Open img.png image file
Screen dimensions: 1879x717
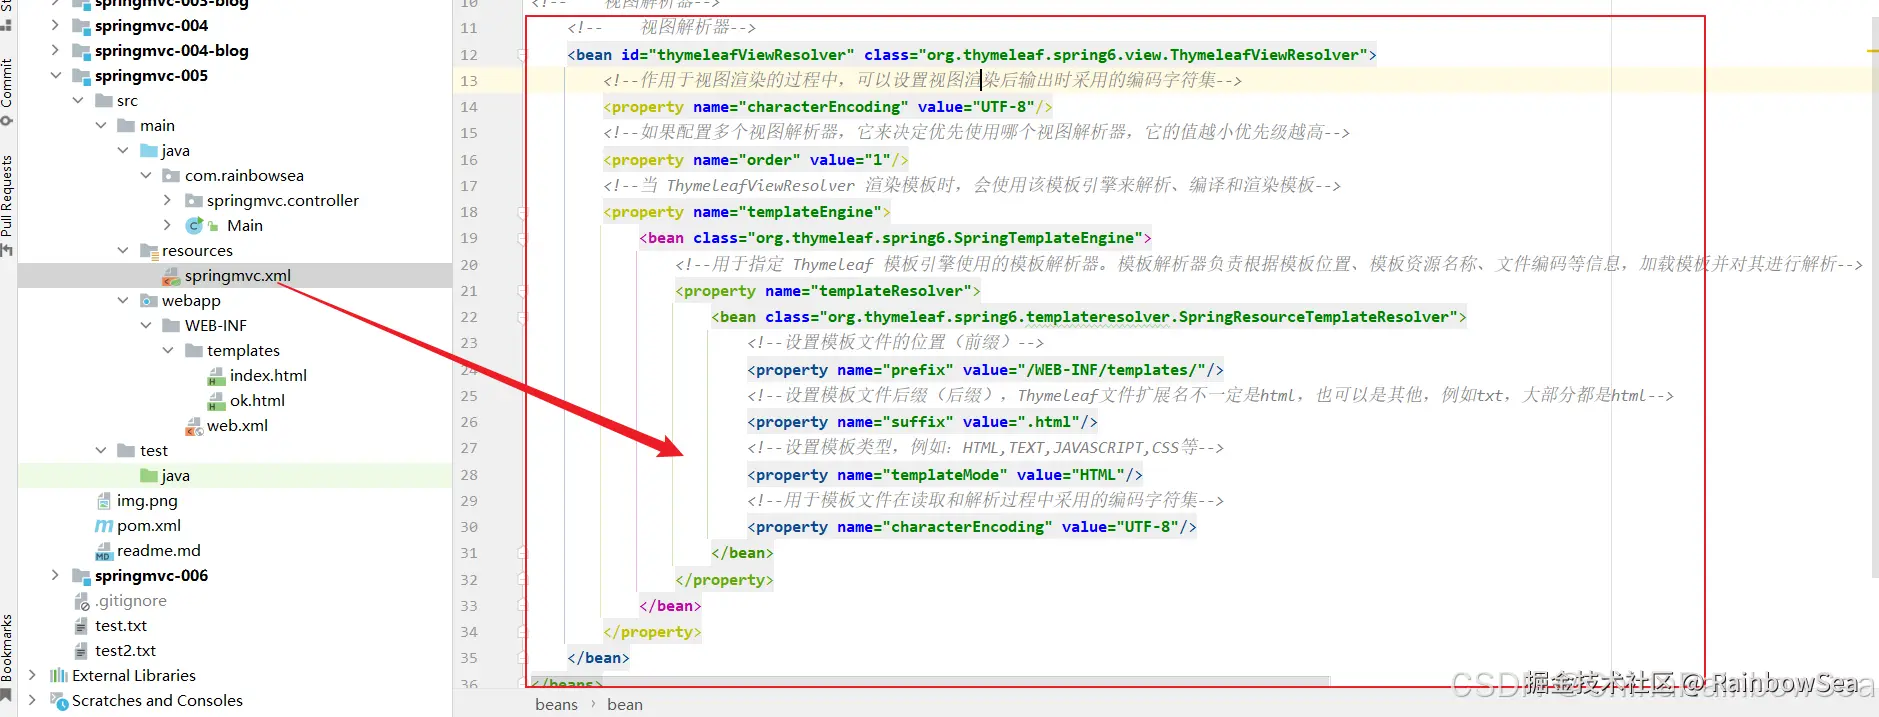coord(147,500)
